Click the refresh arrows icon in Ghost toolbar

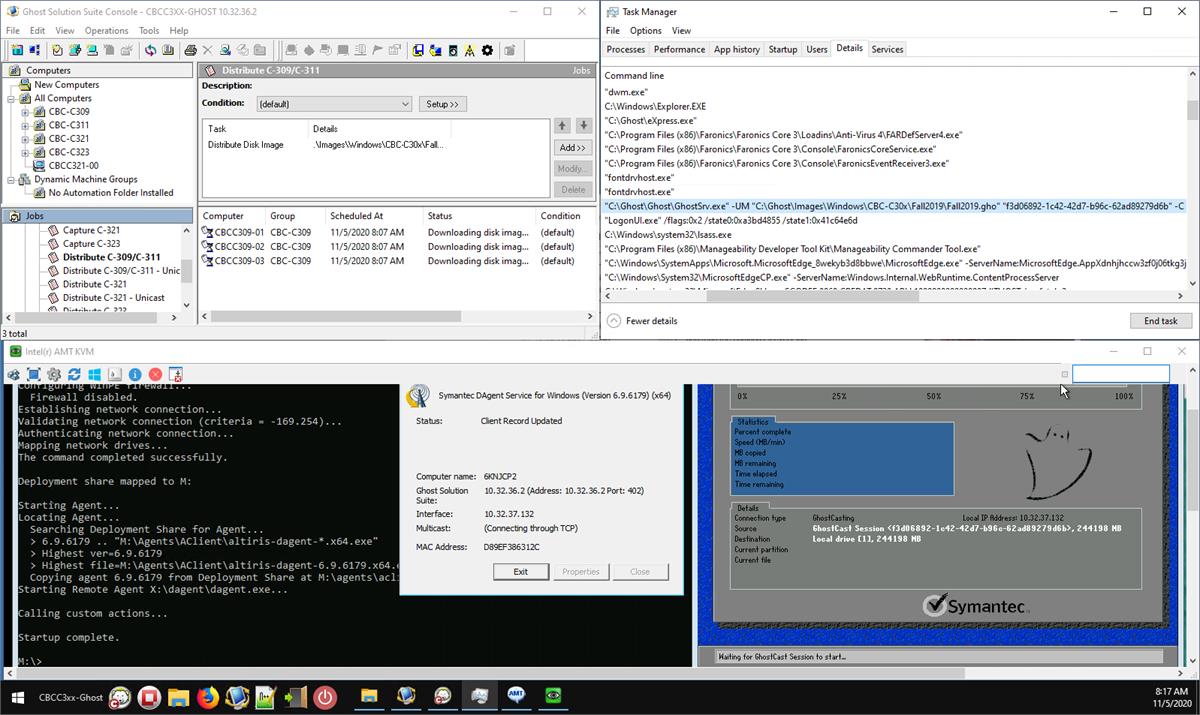[149, 50]
